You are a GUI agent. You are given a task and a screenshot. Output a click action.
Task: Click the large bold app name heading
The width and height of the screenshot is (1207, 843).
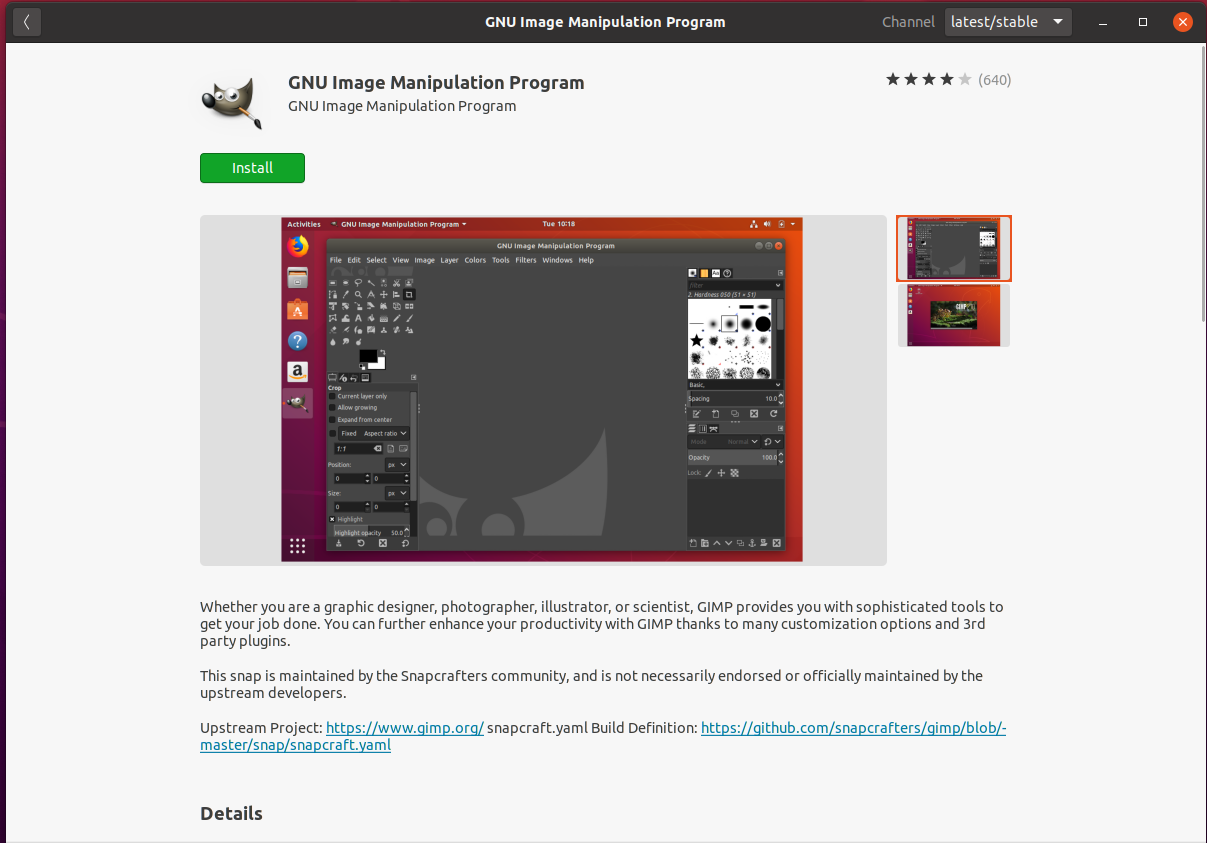click(x=436, y=82)
